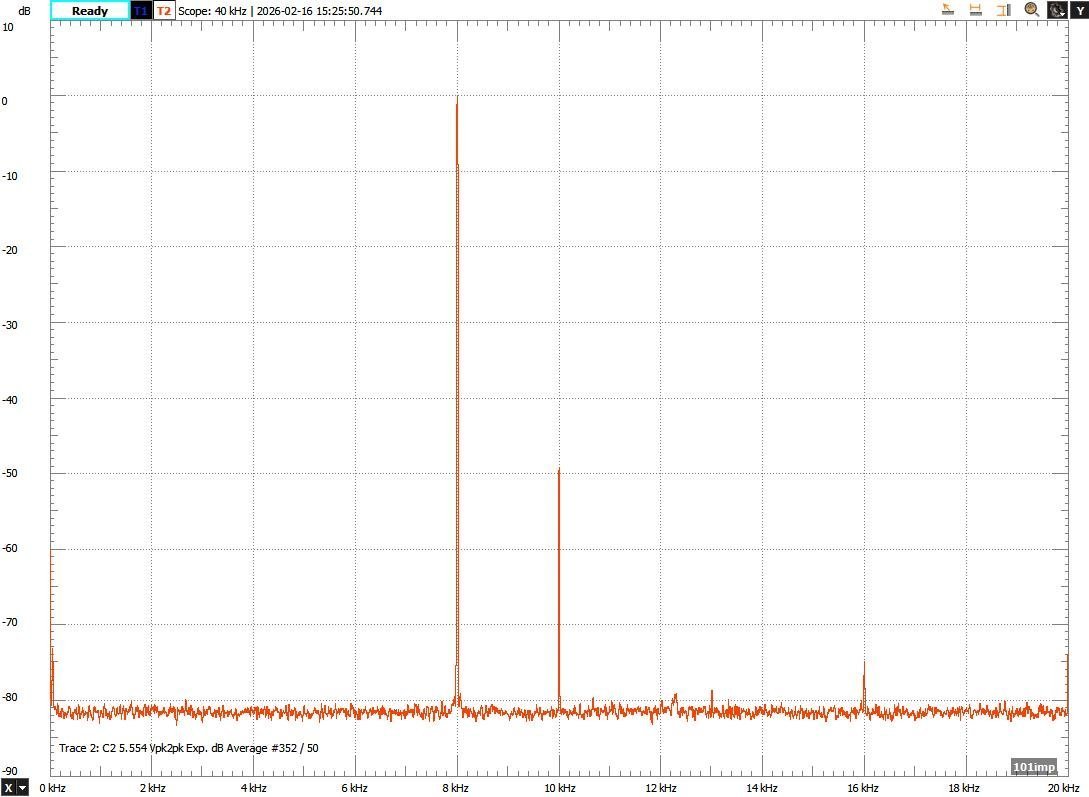
Task: Click the 10 kHz spur peak
Action: [x=559, y=471]
